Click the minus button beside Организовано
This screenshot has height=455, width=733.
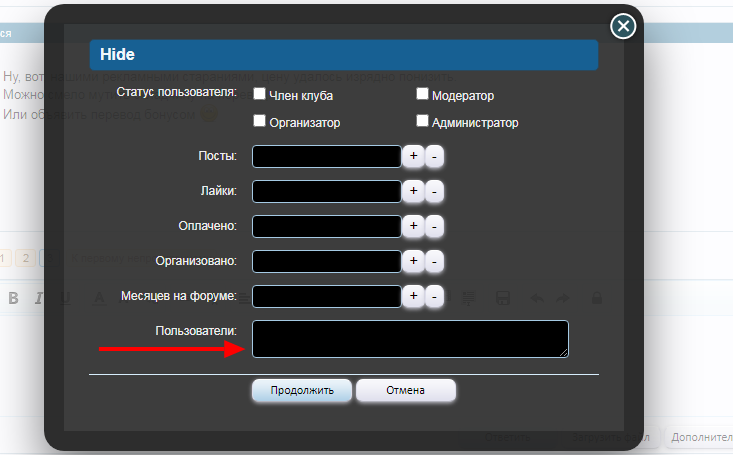tap(434, 261)
